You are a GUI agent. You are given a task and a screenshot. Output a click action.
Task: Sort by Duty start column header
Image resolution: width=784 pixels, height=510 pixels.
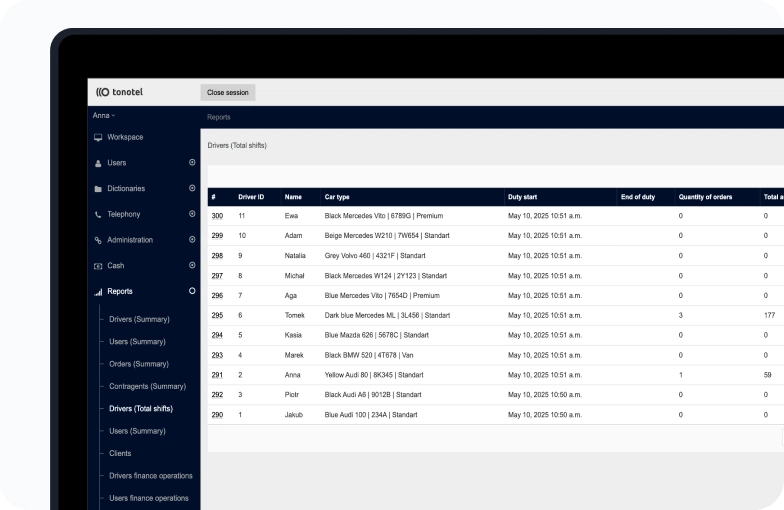(522, 197)
